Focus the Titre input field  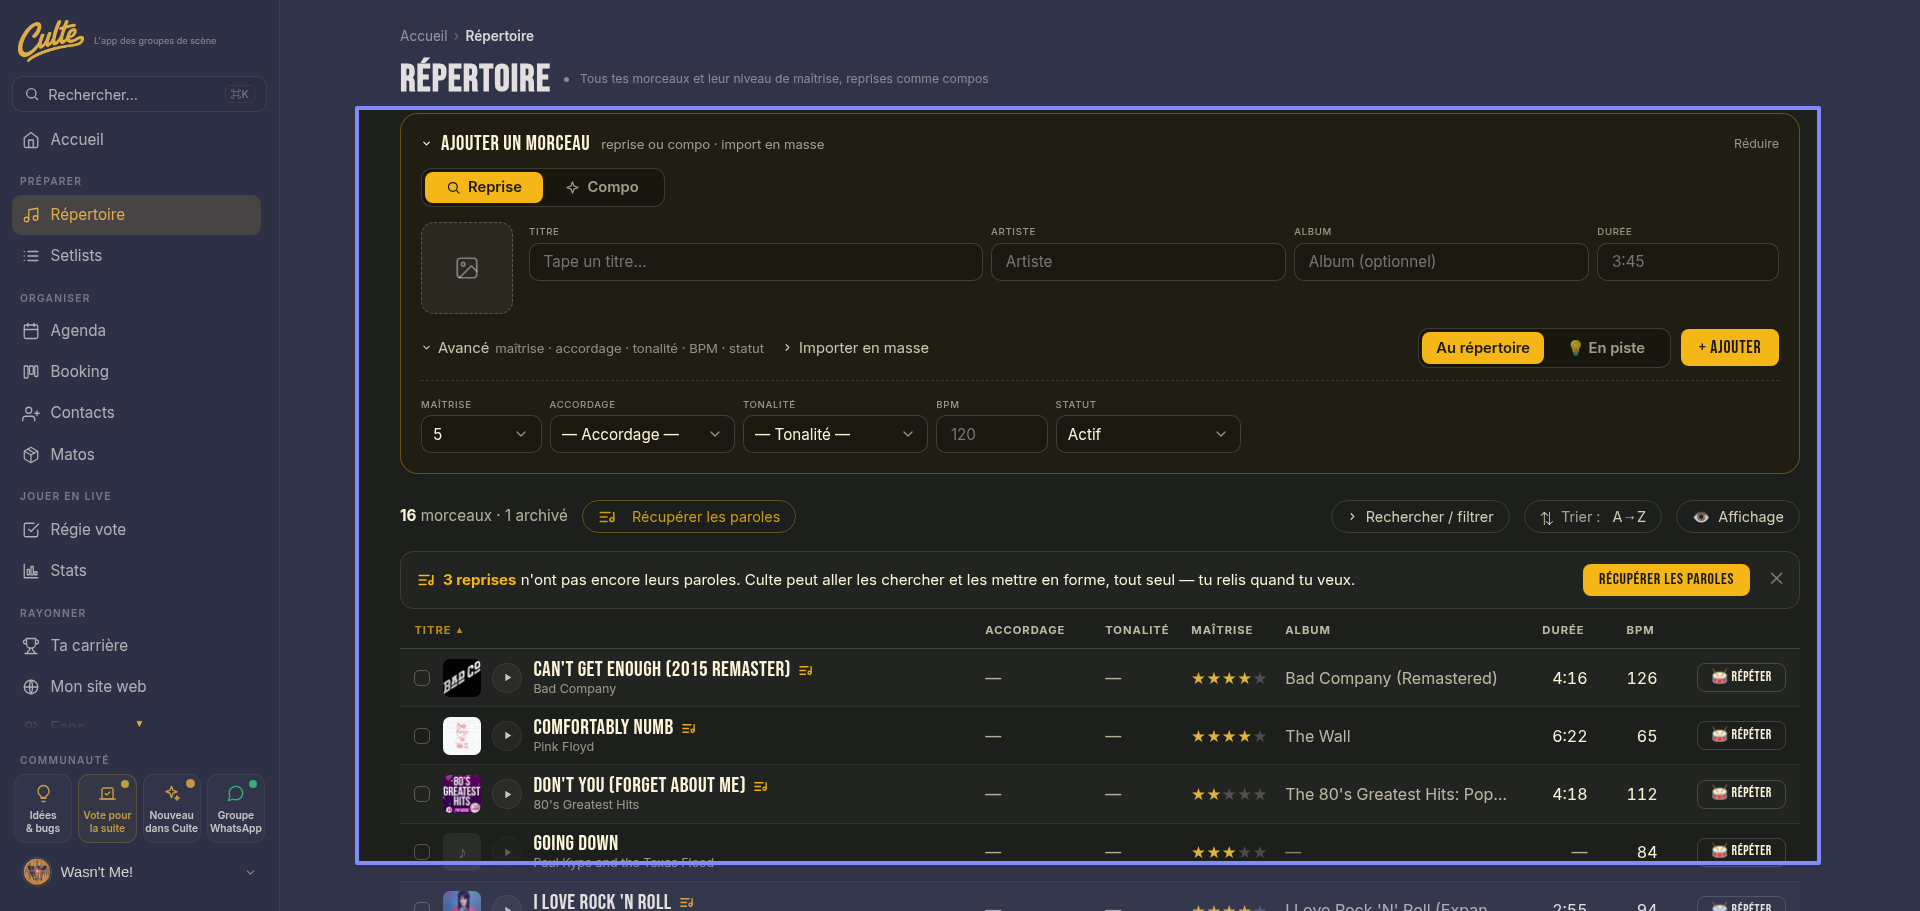pos(756,262)
